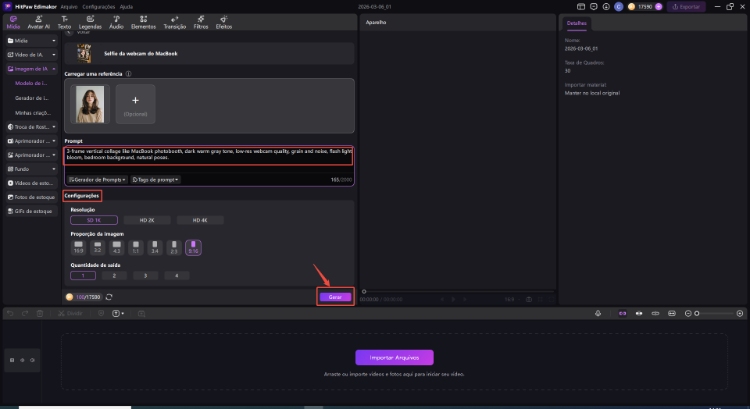
Task: Click the refresh credits icon
Action: click(109, 297)
